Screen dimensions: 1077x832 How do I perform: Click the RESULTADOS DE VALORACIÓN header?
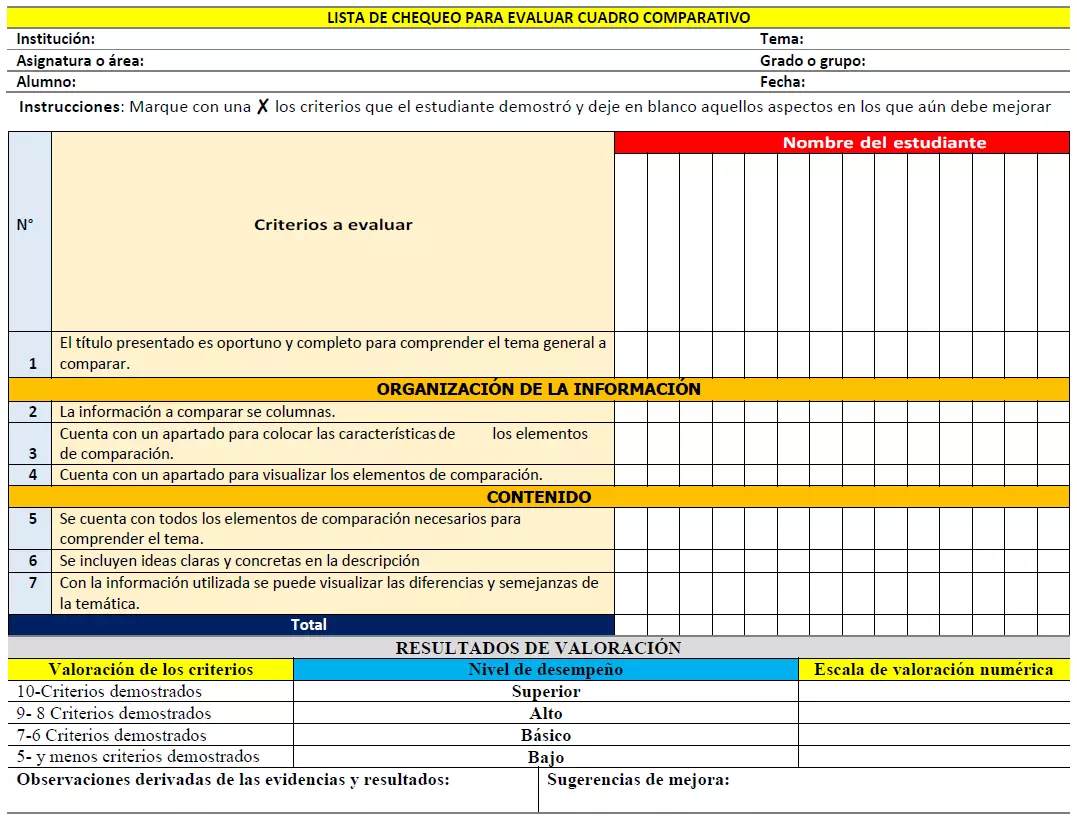tap(538, 646)
